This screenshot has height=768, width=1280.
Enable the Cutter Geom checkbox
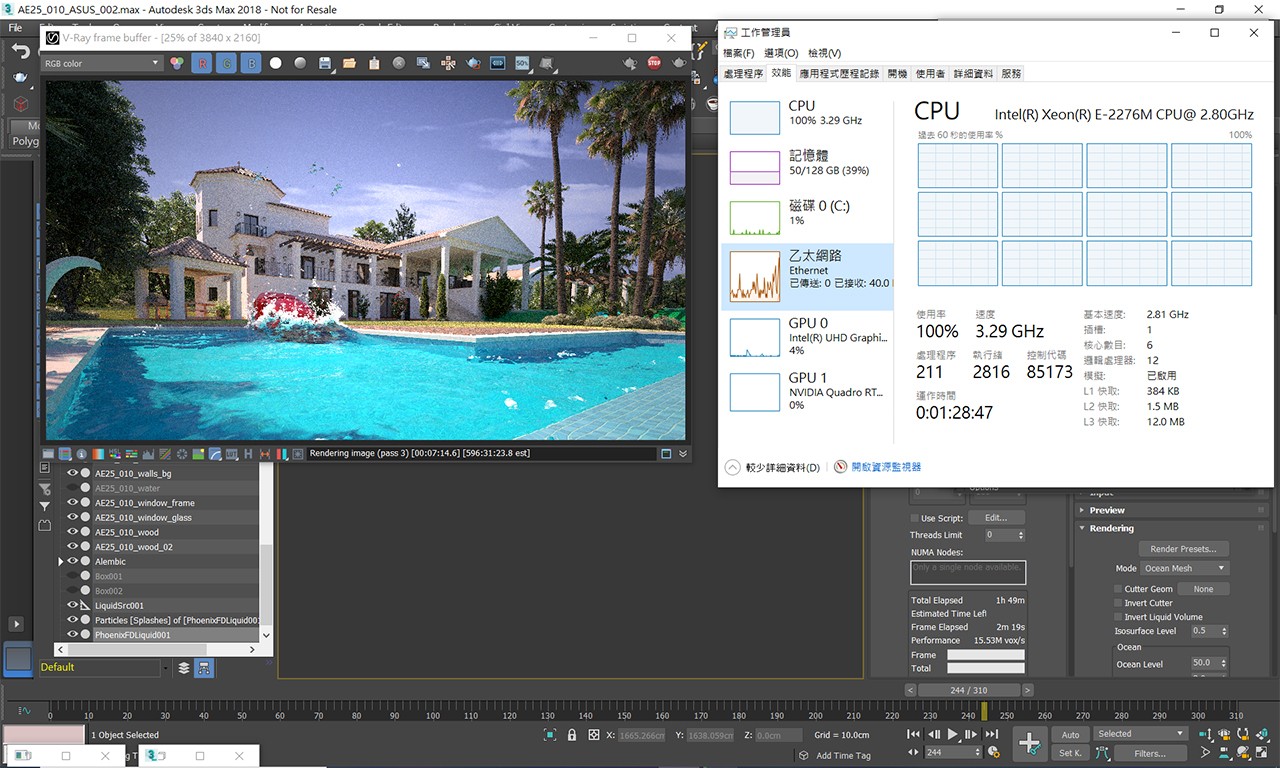click(1118, 589)
